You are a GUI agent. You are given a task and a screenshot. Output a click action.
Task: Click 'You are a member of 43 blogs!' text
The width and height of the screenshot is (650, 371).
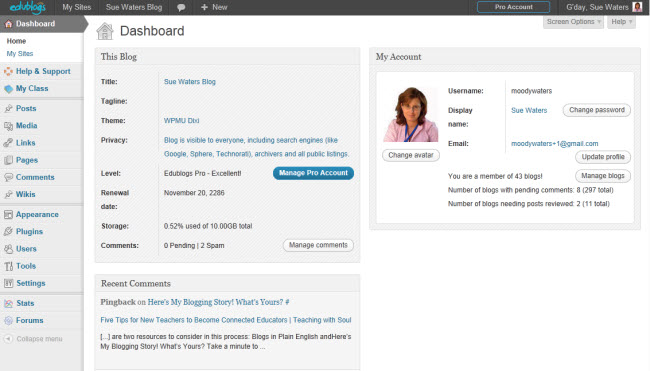495,176
